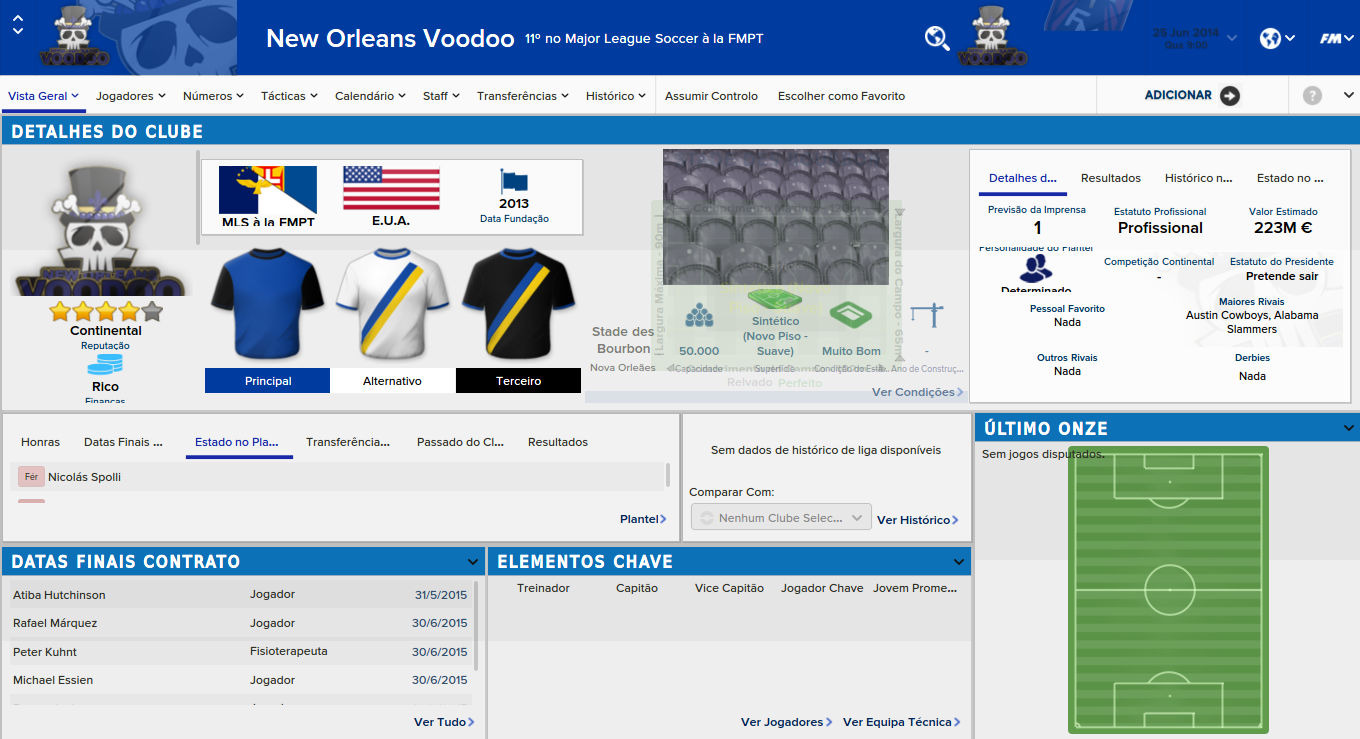Screen dimensions: 1360x739
Task: Open the Ver Jogadores link
Action: click(x=787, y=722)
